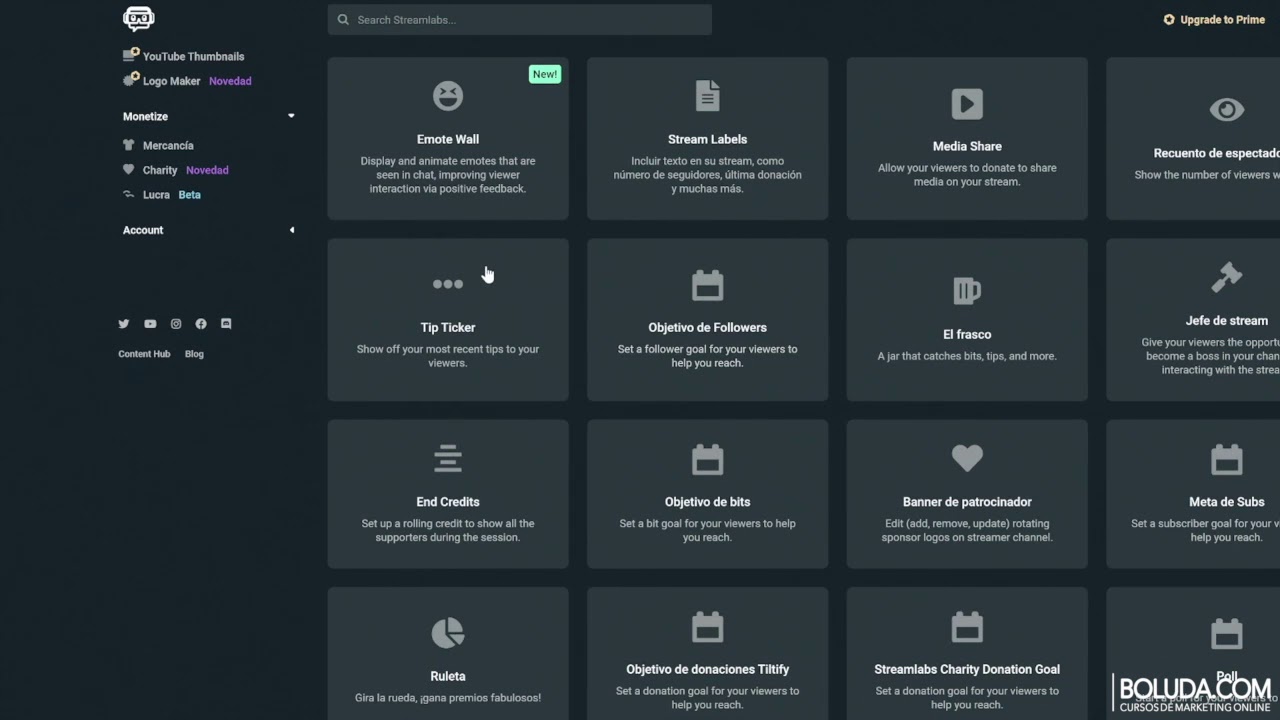The height and width of the screenshot is (720, 1280).
Task: Open Charity menu item
Action: click(x=160, y=170)
